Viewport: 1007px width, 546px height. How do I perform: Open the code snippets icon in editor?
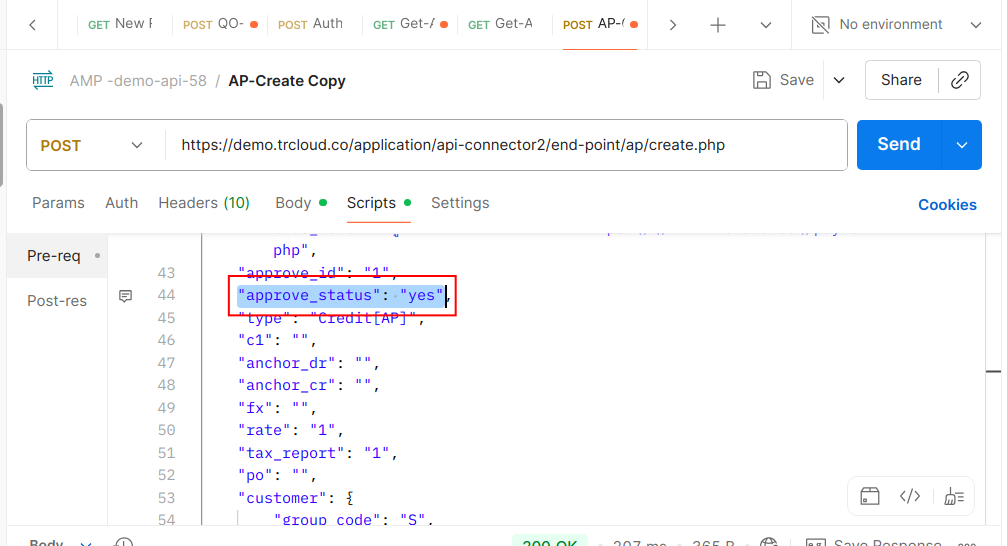(x=910, y=496)
